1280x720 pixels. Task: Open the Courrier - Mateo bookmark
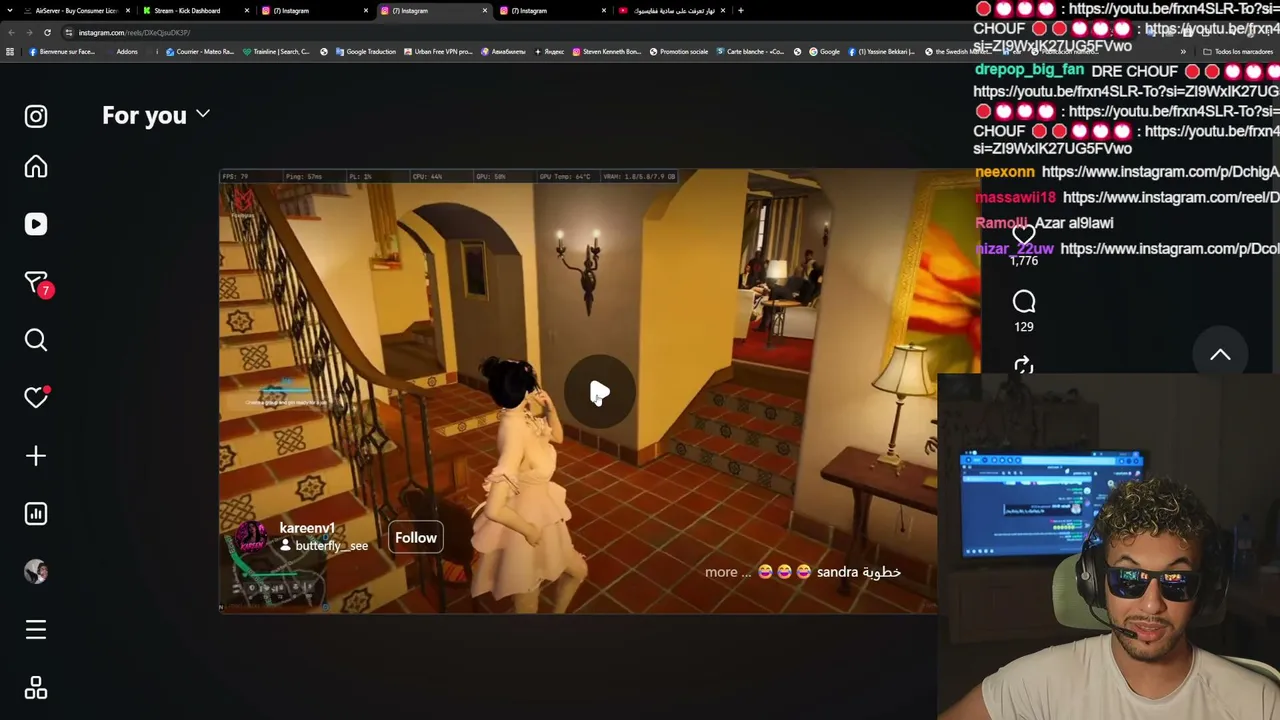(x=199, y=52)
